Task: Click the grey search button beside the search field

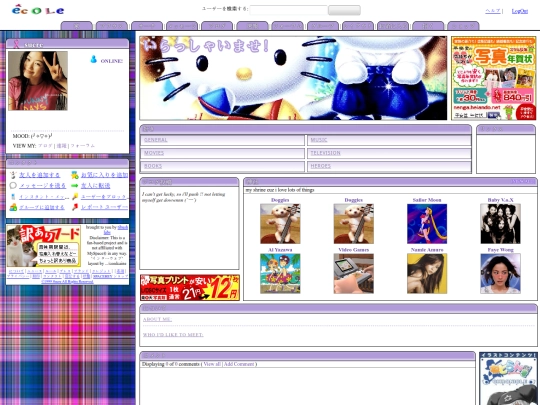Action: point(344,10)
